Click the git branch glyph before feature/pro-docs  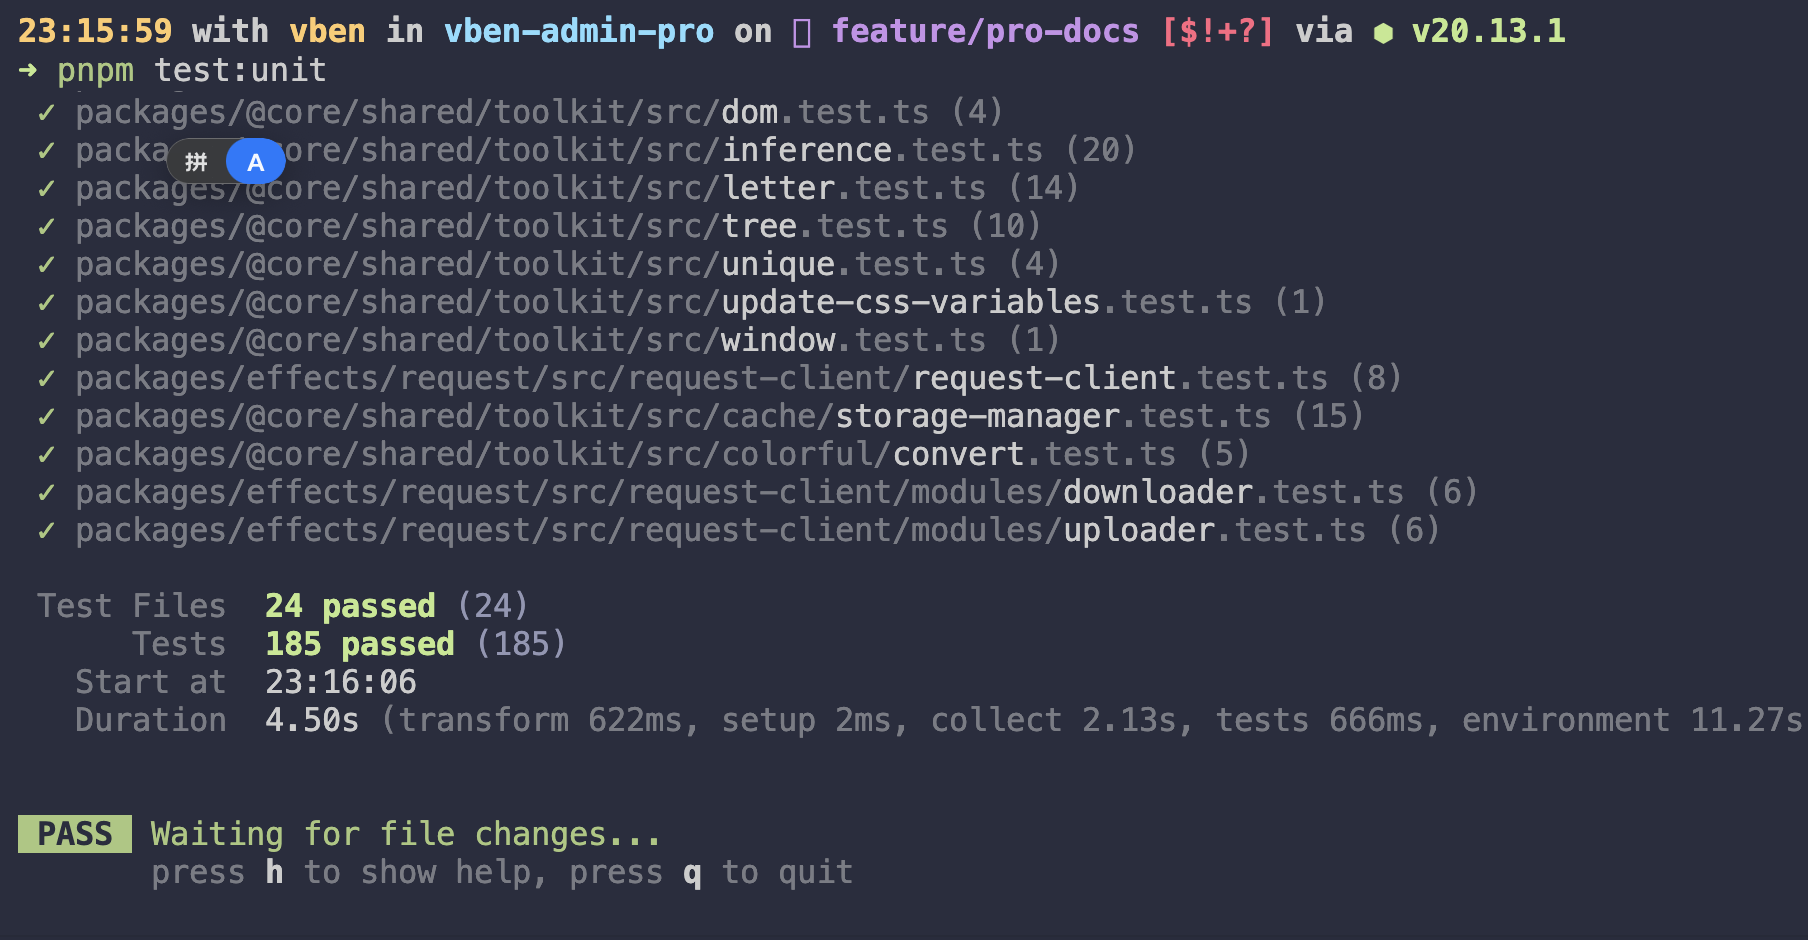(x=801, y=33)
